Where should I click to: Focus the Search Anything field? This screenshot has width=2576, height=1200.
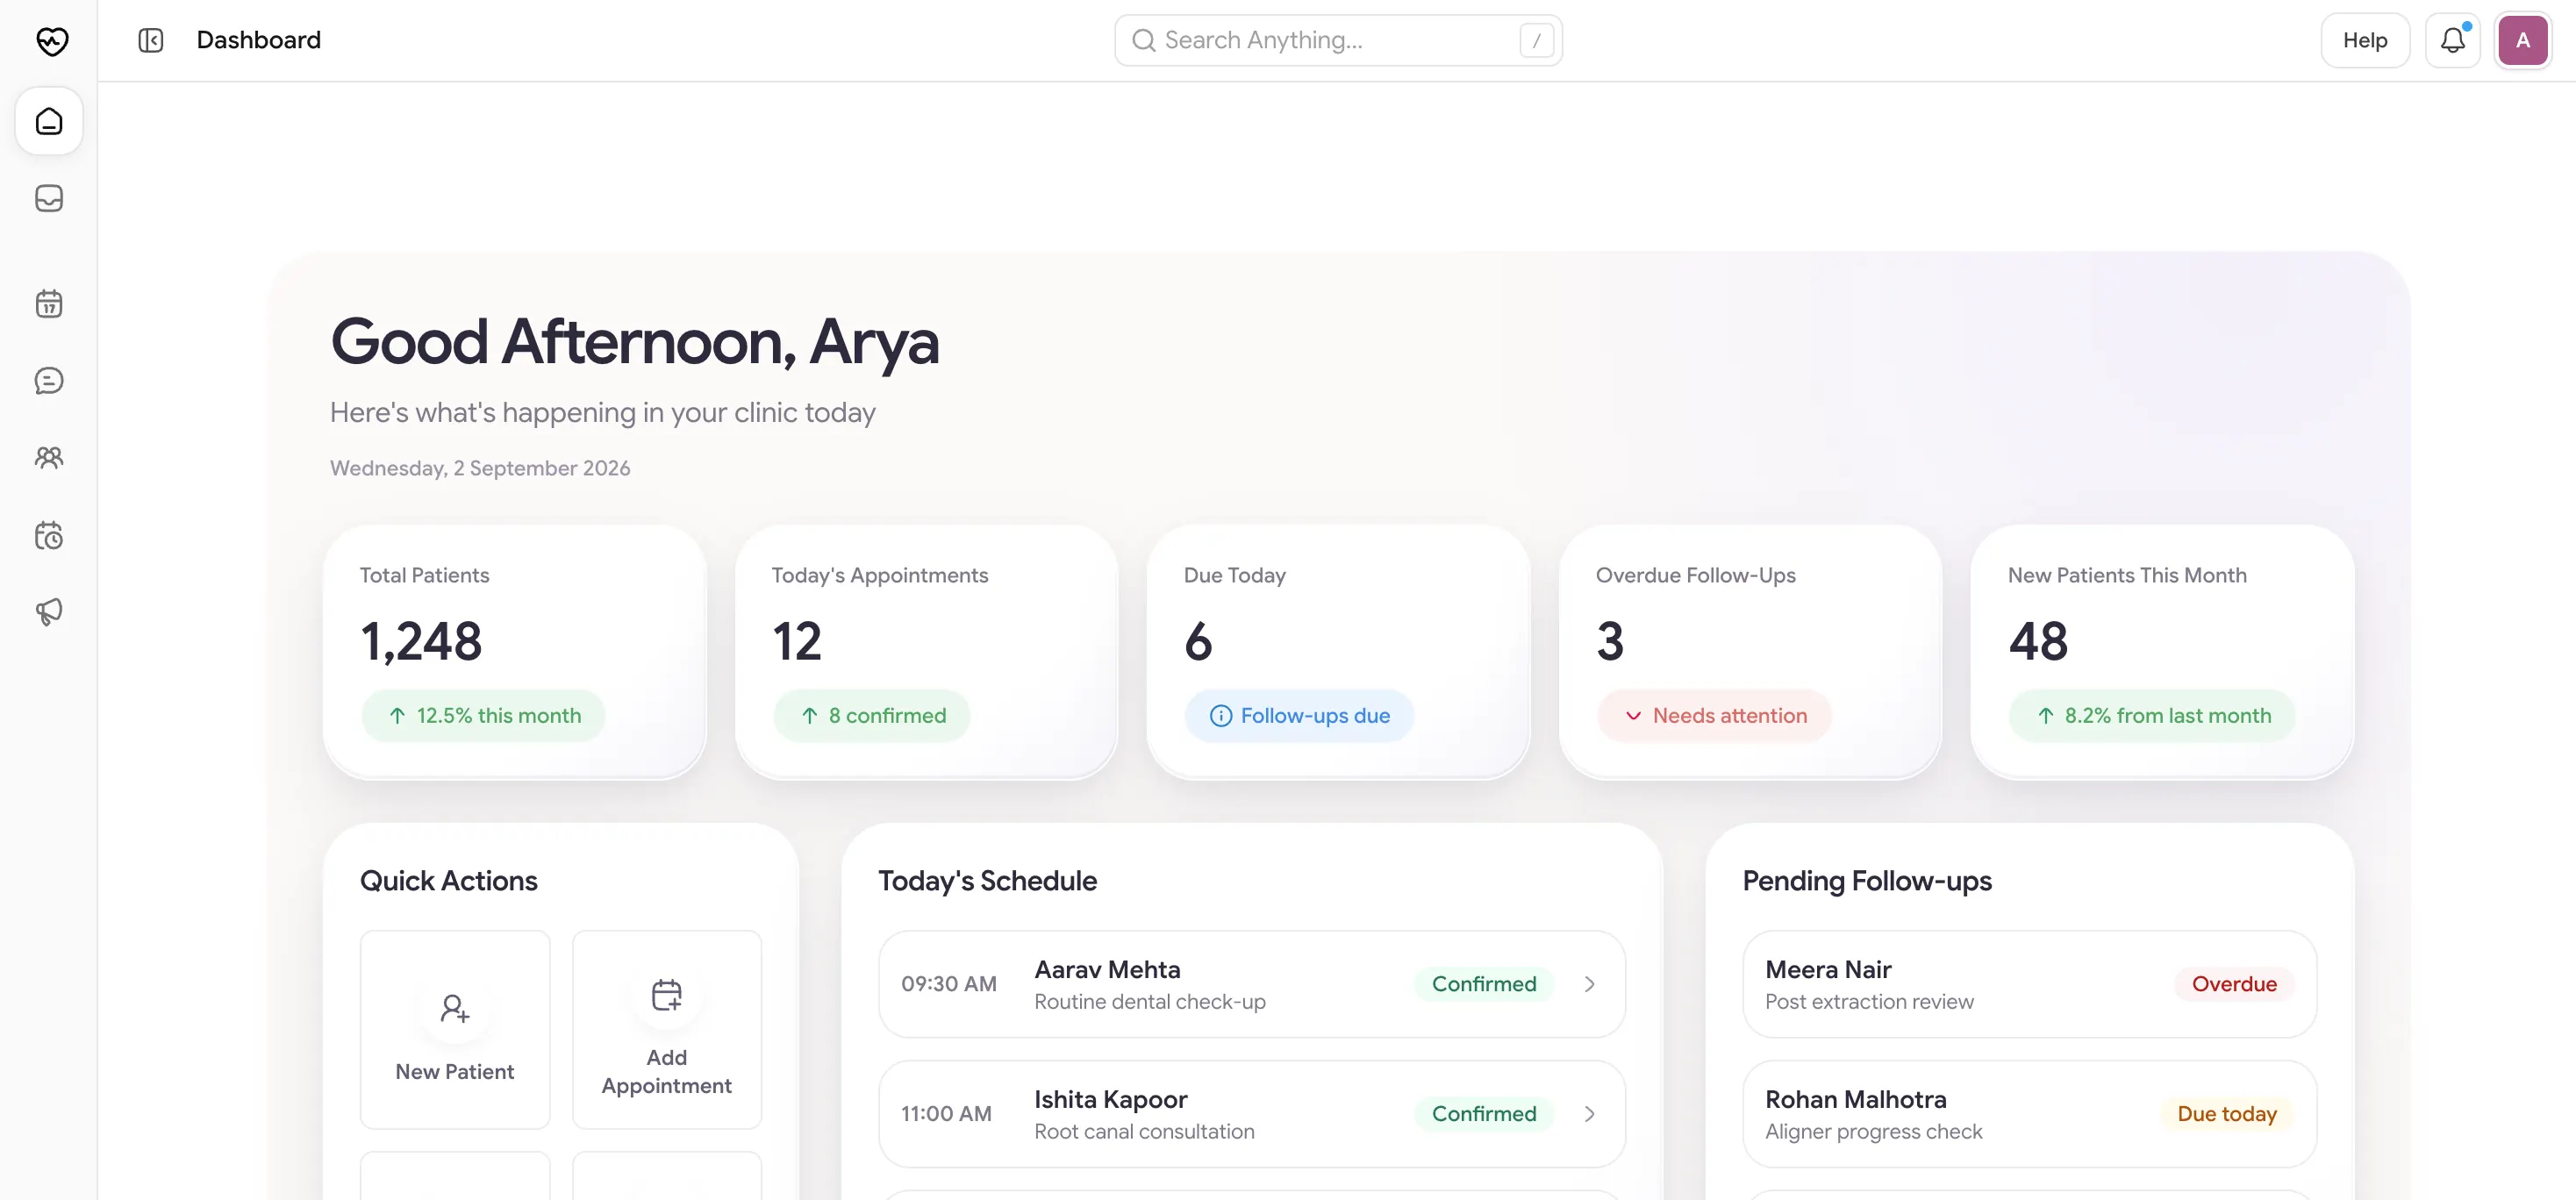coord(1338,40)
